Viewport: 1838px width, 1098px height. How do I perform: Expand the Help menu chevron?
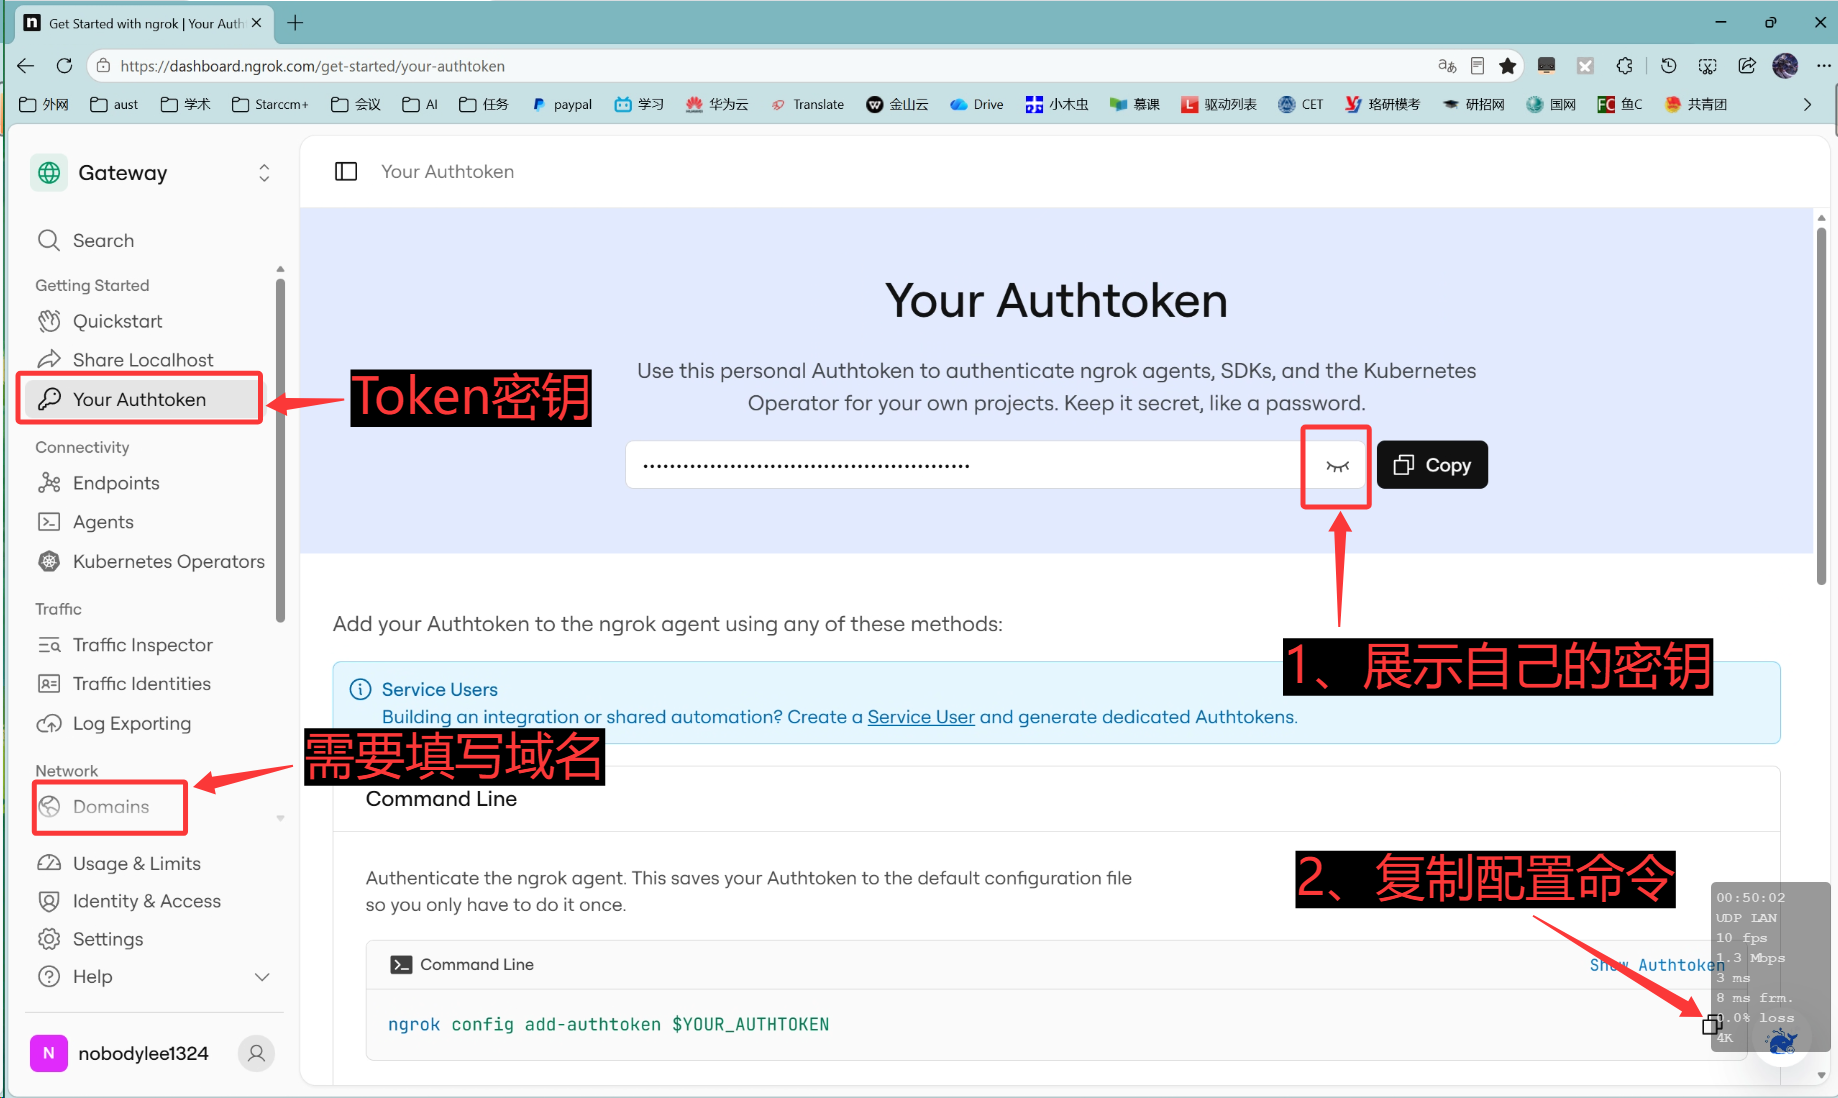click(x=262, y=977)
